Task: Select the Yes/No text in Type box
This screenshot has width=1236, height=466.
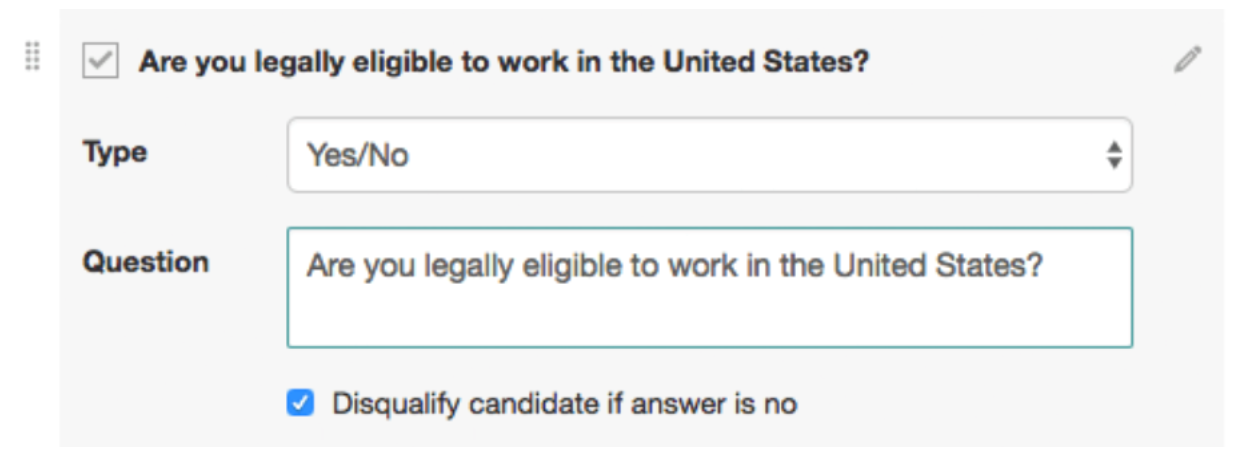Action: [357, 156]
